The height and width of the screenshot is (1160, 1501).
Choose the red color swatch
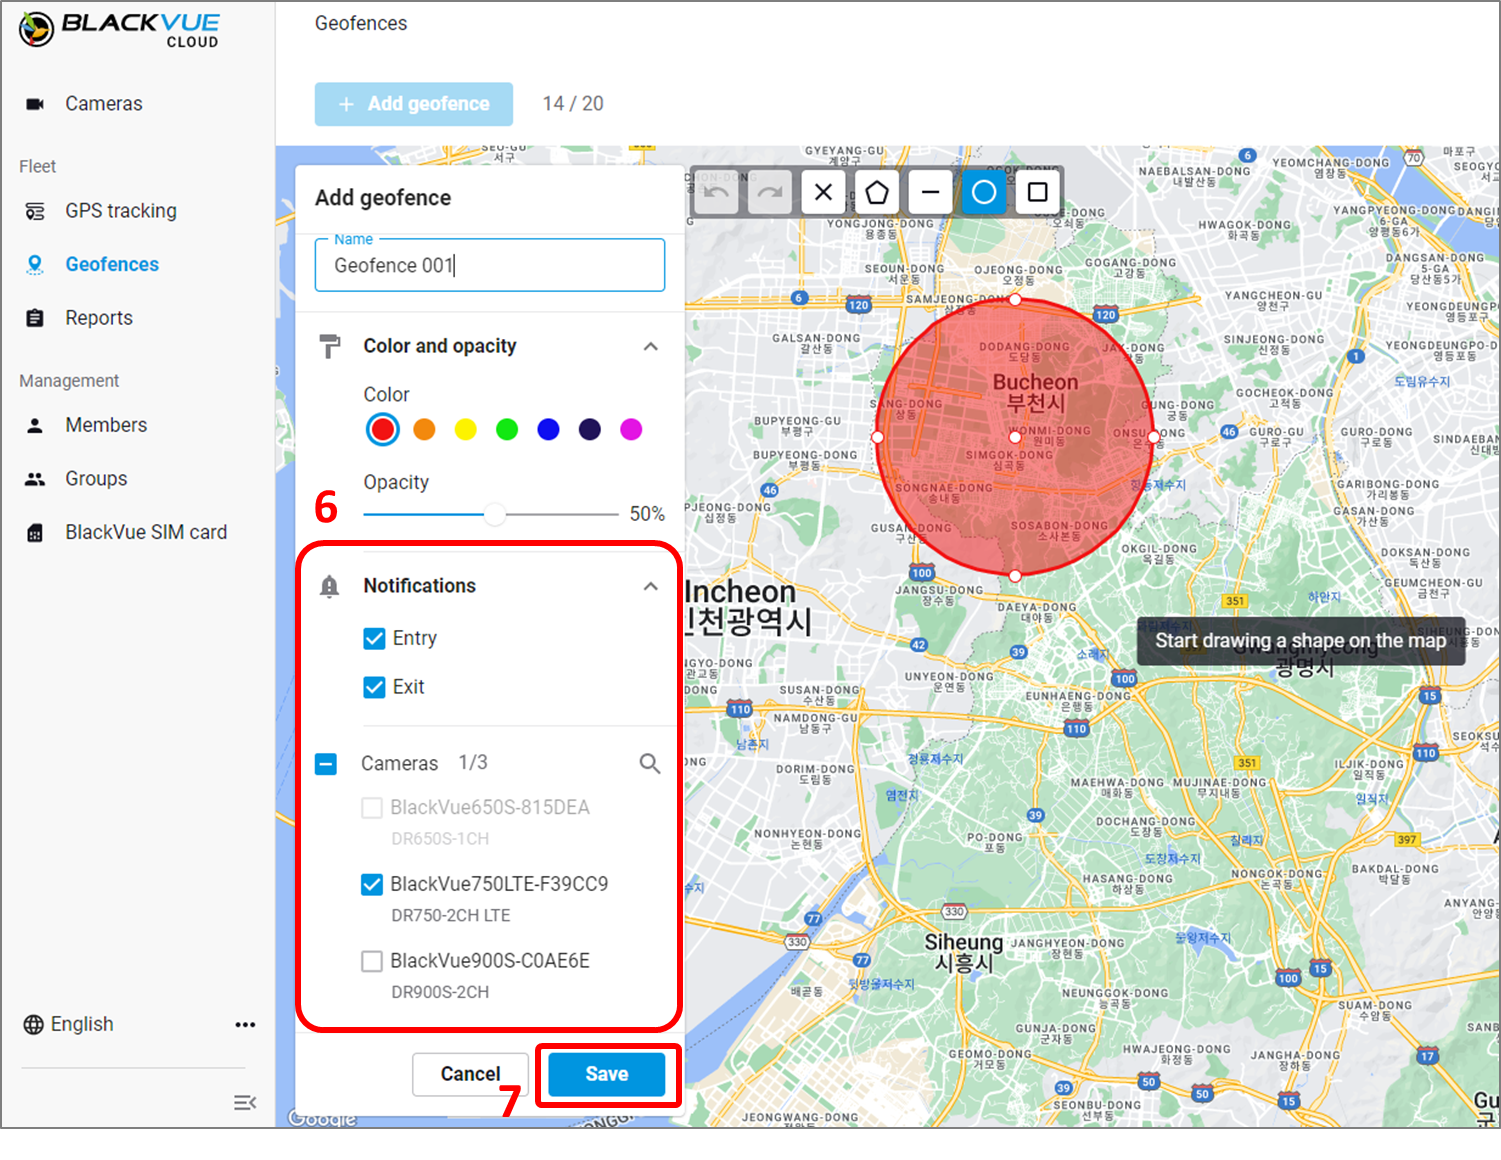point(382,429)
